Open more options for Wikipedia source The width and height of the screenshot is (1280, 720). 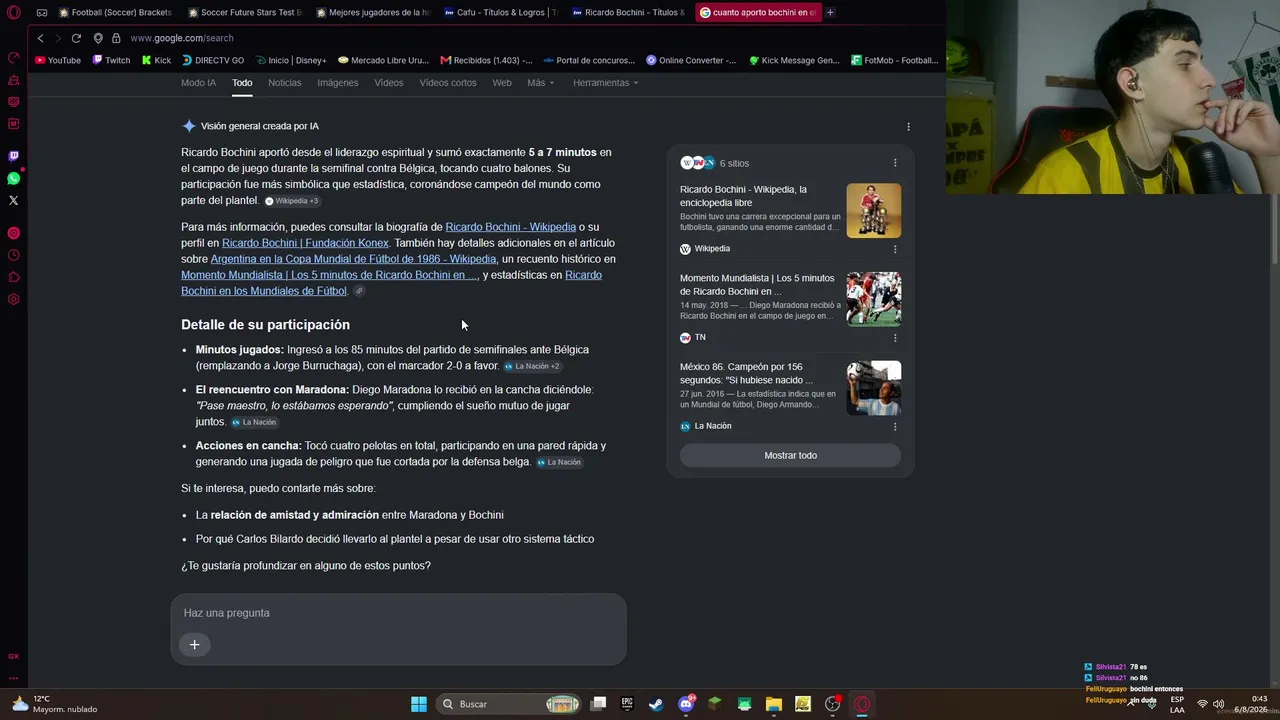pos(895,249)
